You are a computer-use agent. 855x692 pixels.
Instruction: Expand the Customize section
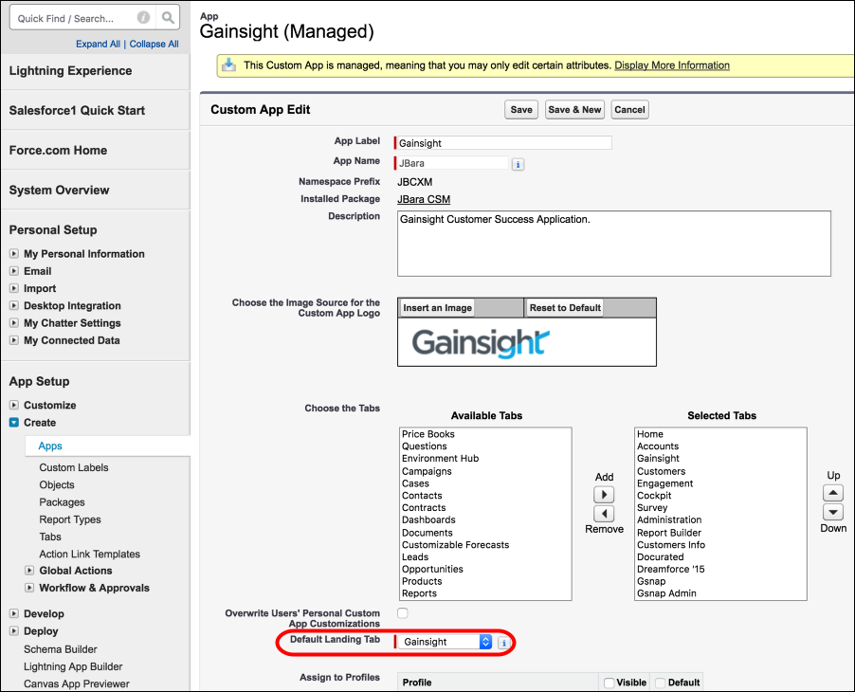(14, 405)
